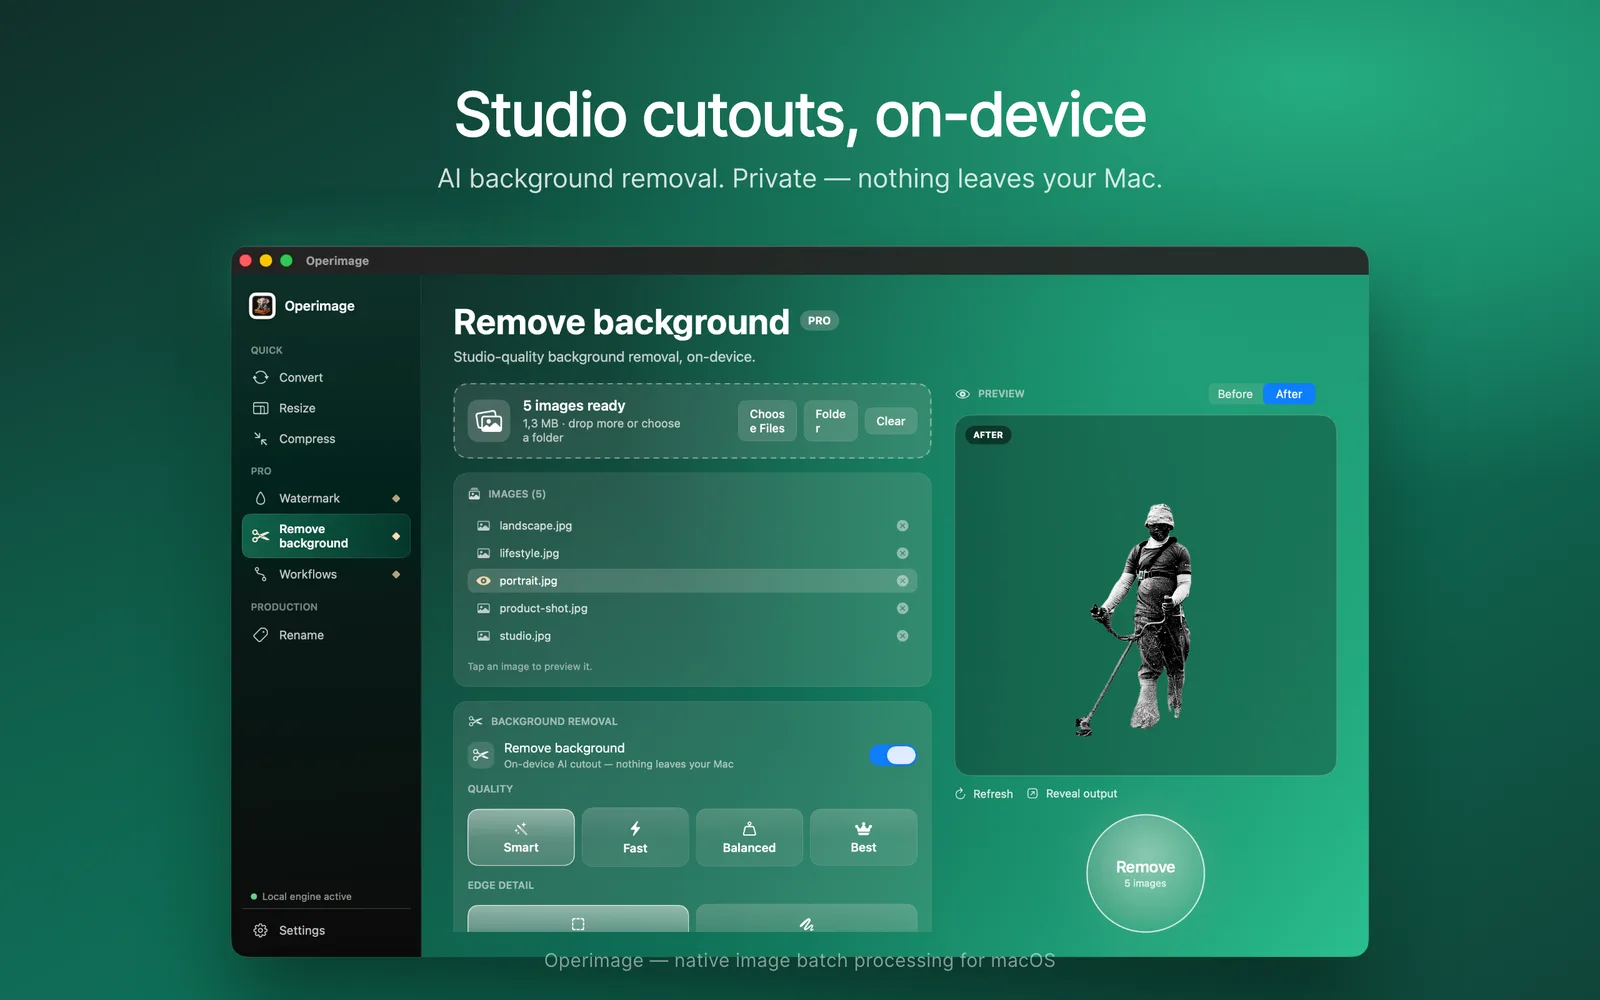Image resolution: width=1600 pixels, height=1000 pixels.
Task: Click the green fullscreen window button
Action: point(286,261)
